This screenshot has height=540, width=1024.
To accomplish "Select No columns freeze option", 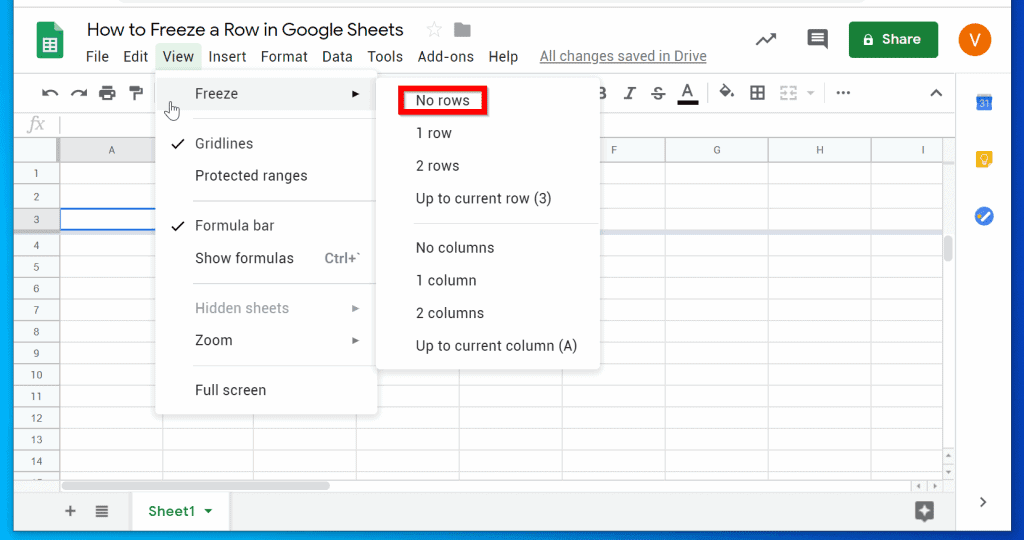I will 487,248.
